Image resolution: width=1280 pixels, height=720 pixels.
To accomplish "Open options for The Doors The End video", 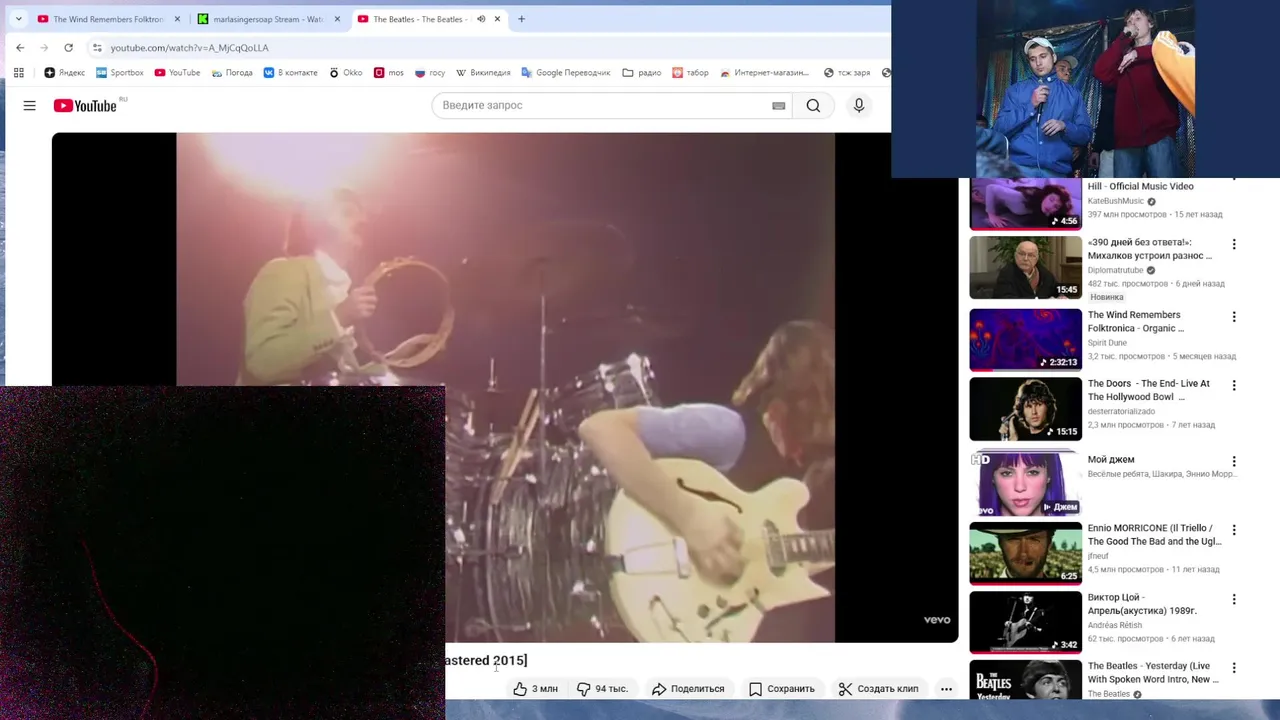I will pos(1234,385).
